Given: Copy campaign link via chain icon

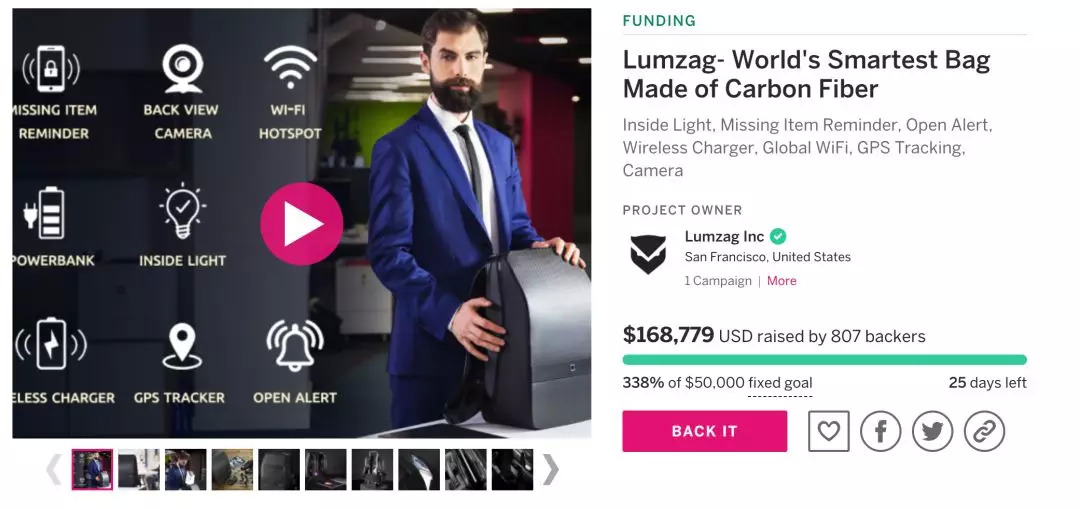Looking at the screenshot, I should pyautogui.click(x=984, y=431).
